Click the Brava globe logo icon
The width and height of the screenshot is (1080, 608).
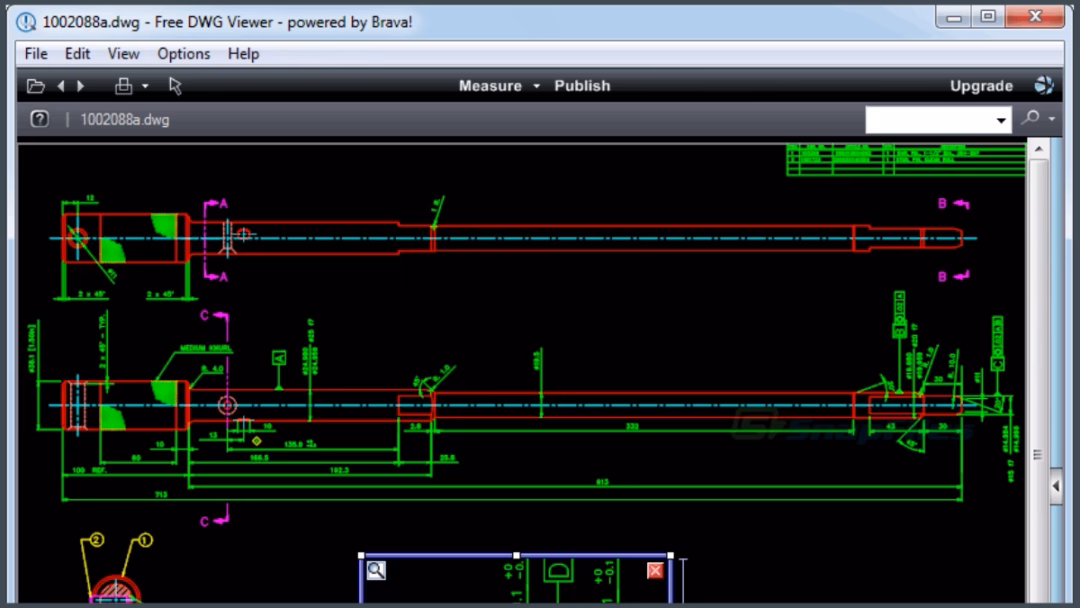coord(1044,86)
